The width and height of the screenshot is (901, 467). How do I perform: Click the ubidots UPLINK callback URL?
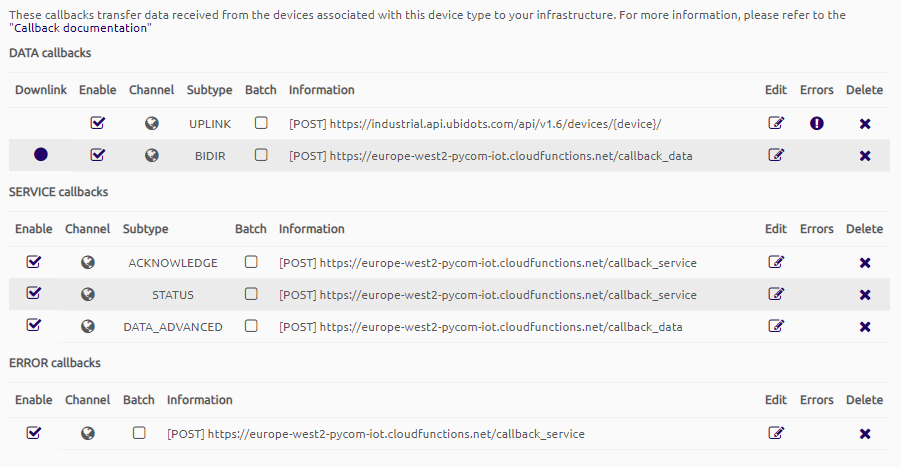tap(495, 124)
